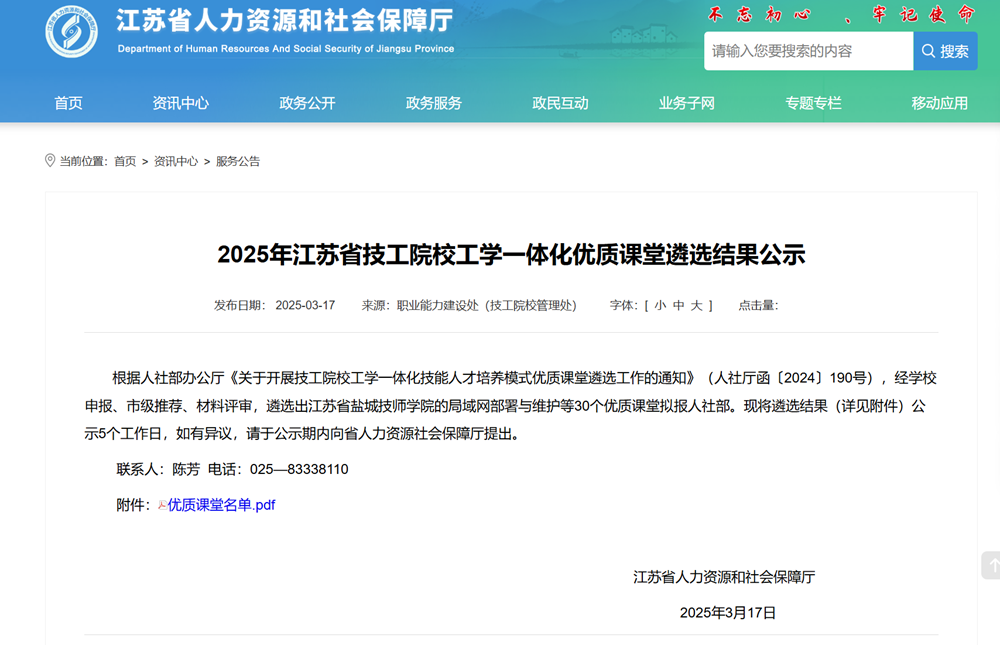This screenshot has width=1000, height=645.
Task: Focus the search input field
Action: 809,51
